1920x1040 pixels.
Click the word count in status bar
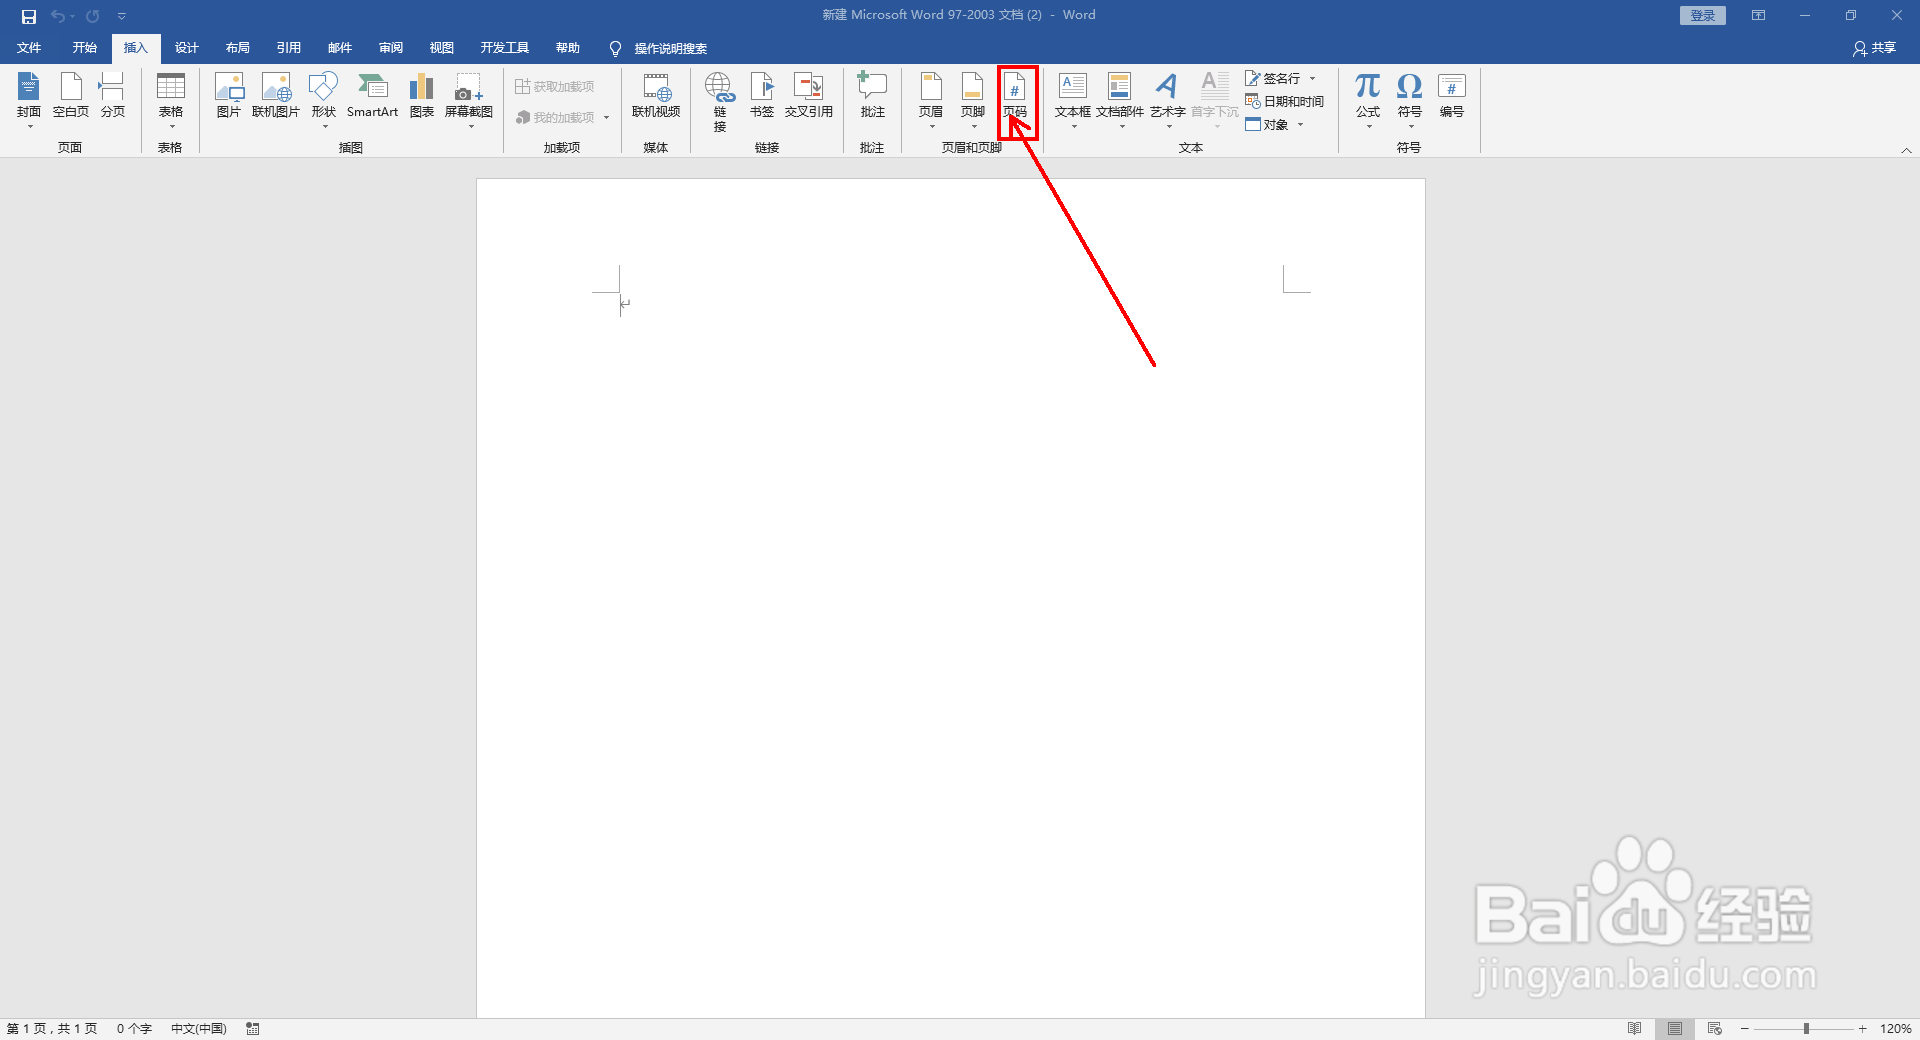coord(133,1028)
